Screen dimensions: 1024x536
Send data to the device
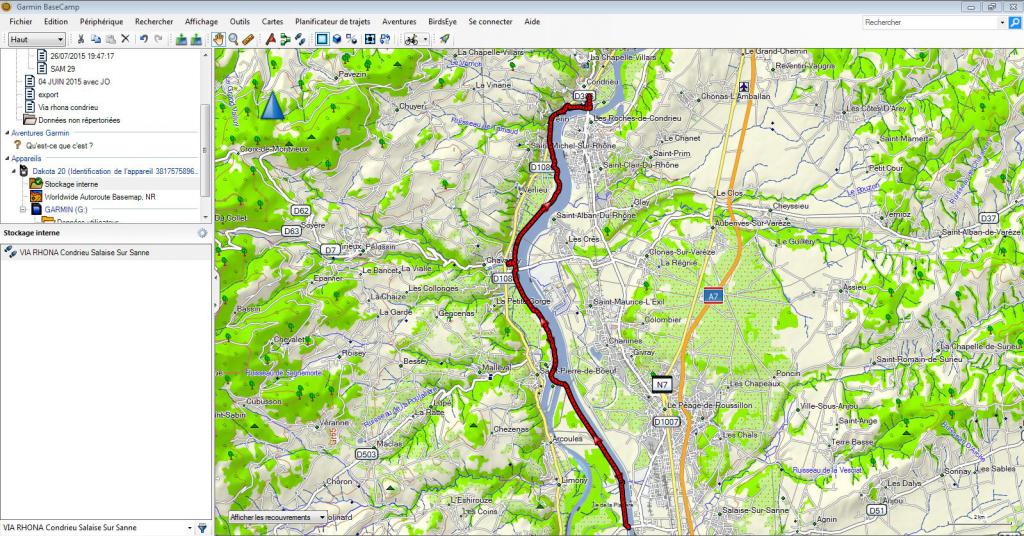point(182,39)
